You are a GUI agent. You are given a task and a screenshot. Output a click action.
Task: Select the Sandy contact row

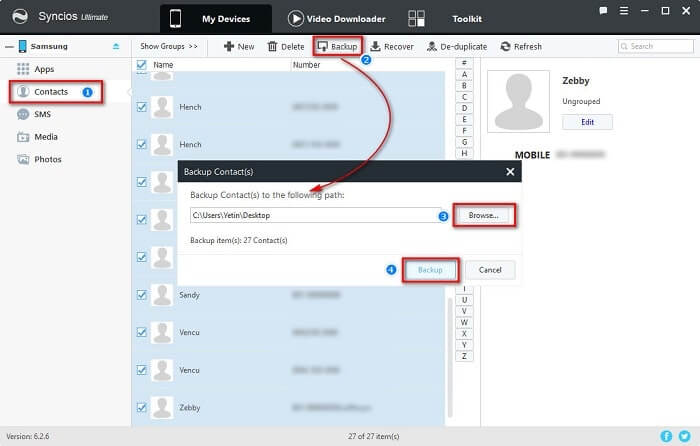[x=288, y=295]
